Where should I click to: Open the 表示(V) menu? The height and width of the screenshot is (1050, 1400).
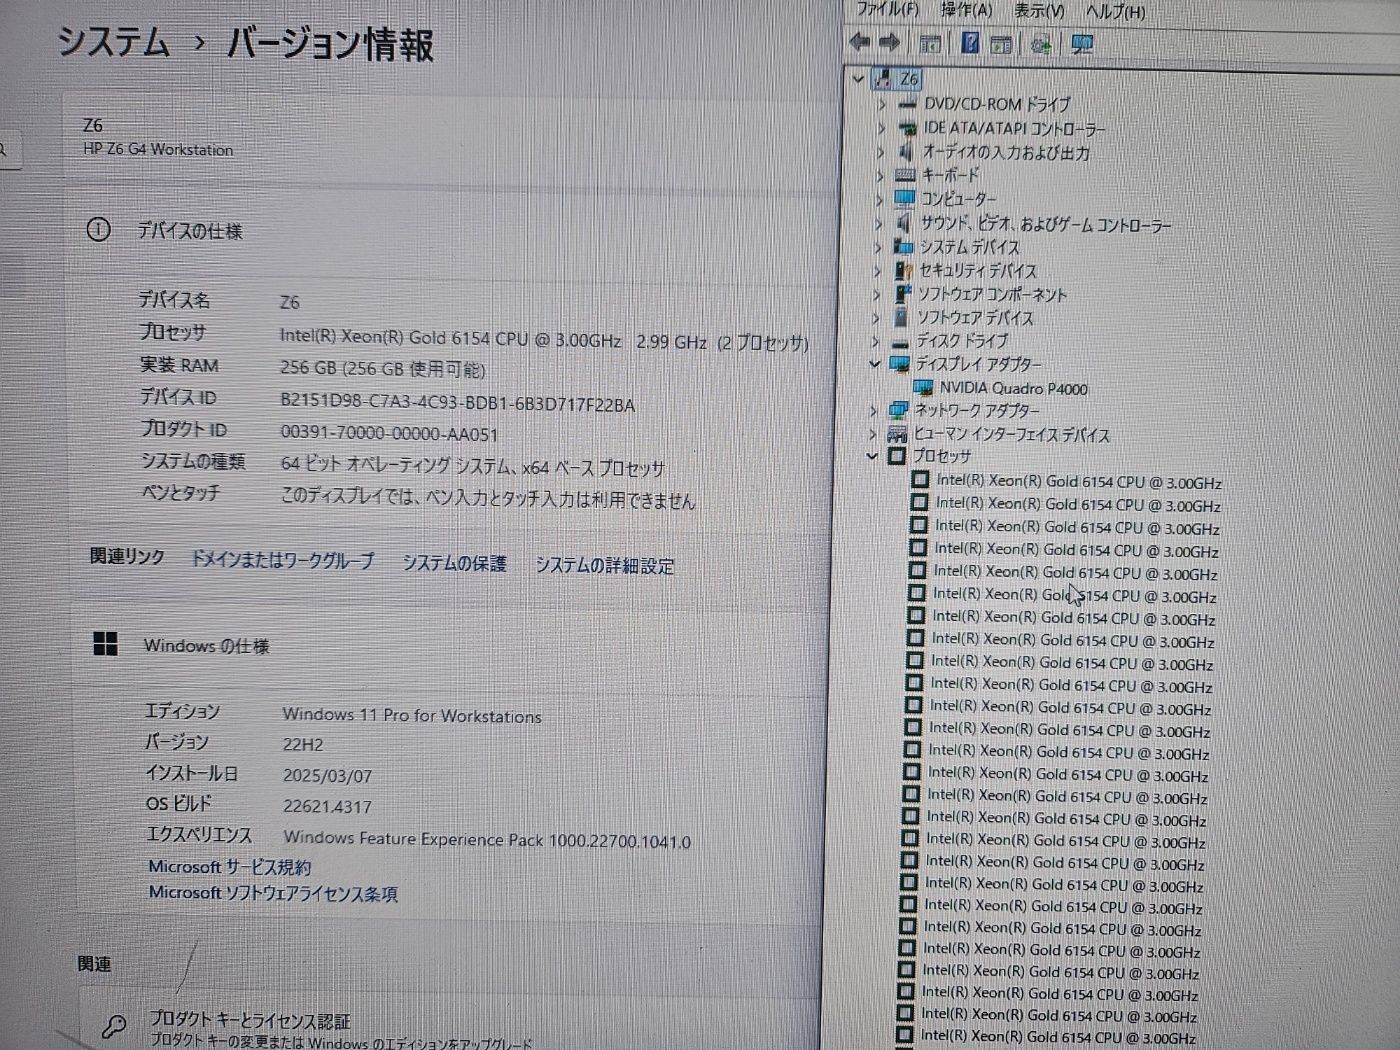point(1039,10)
